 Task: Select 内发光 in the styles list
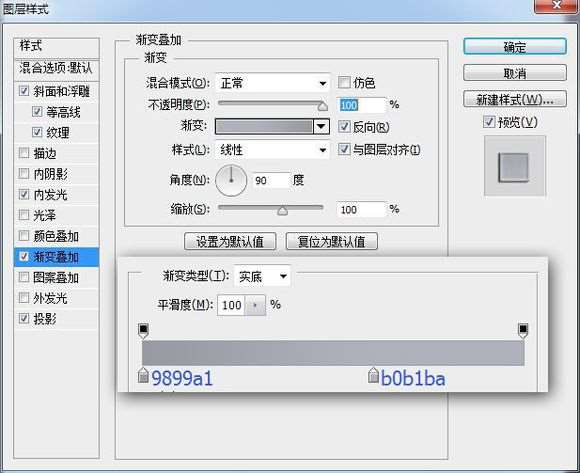(x=50, y=195)
